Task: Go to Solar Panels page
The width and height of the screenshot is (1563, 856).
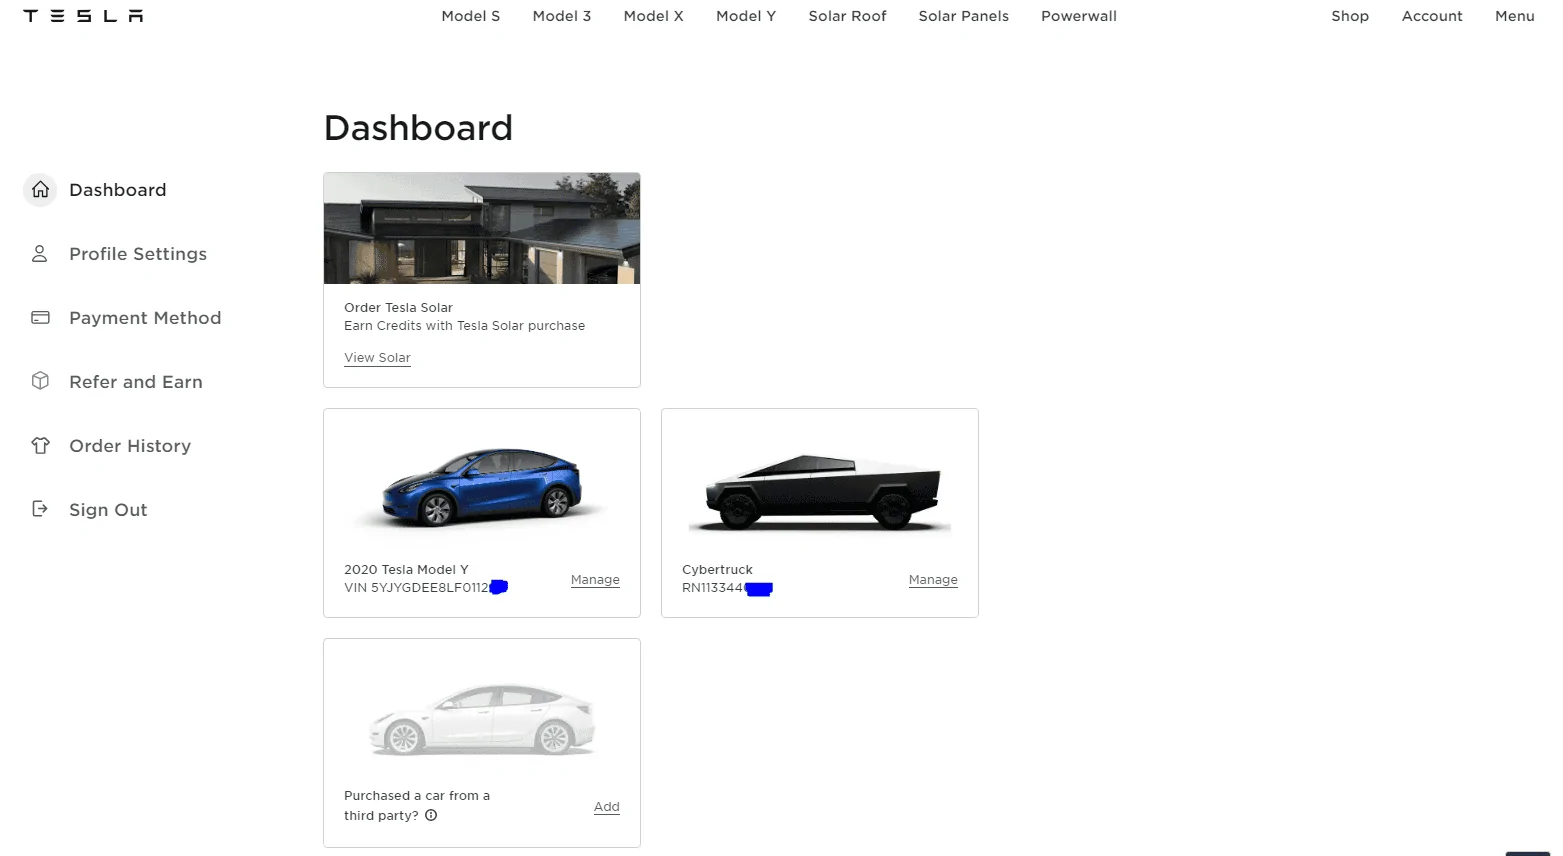Action: [964, 16]
